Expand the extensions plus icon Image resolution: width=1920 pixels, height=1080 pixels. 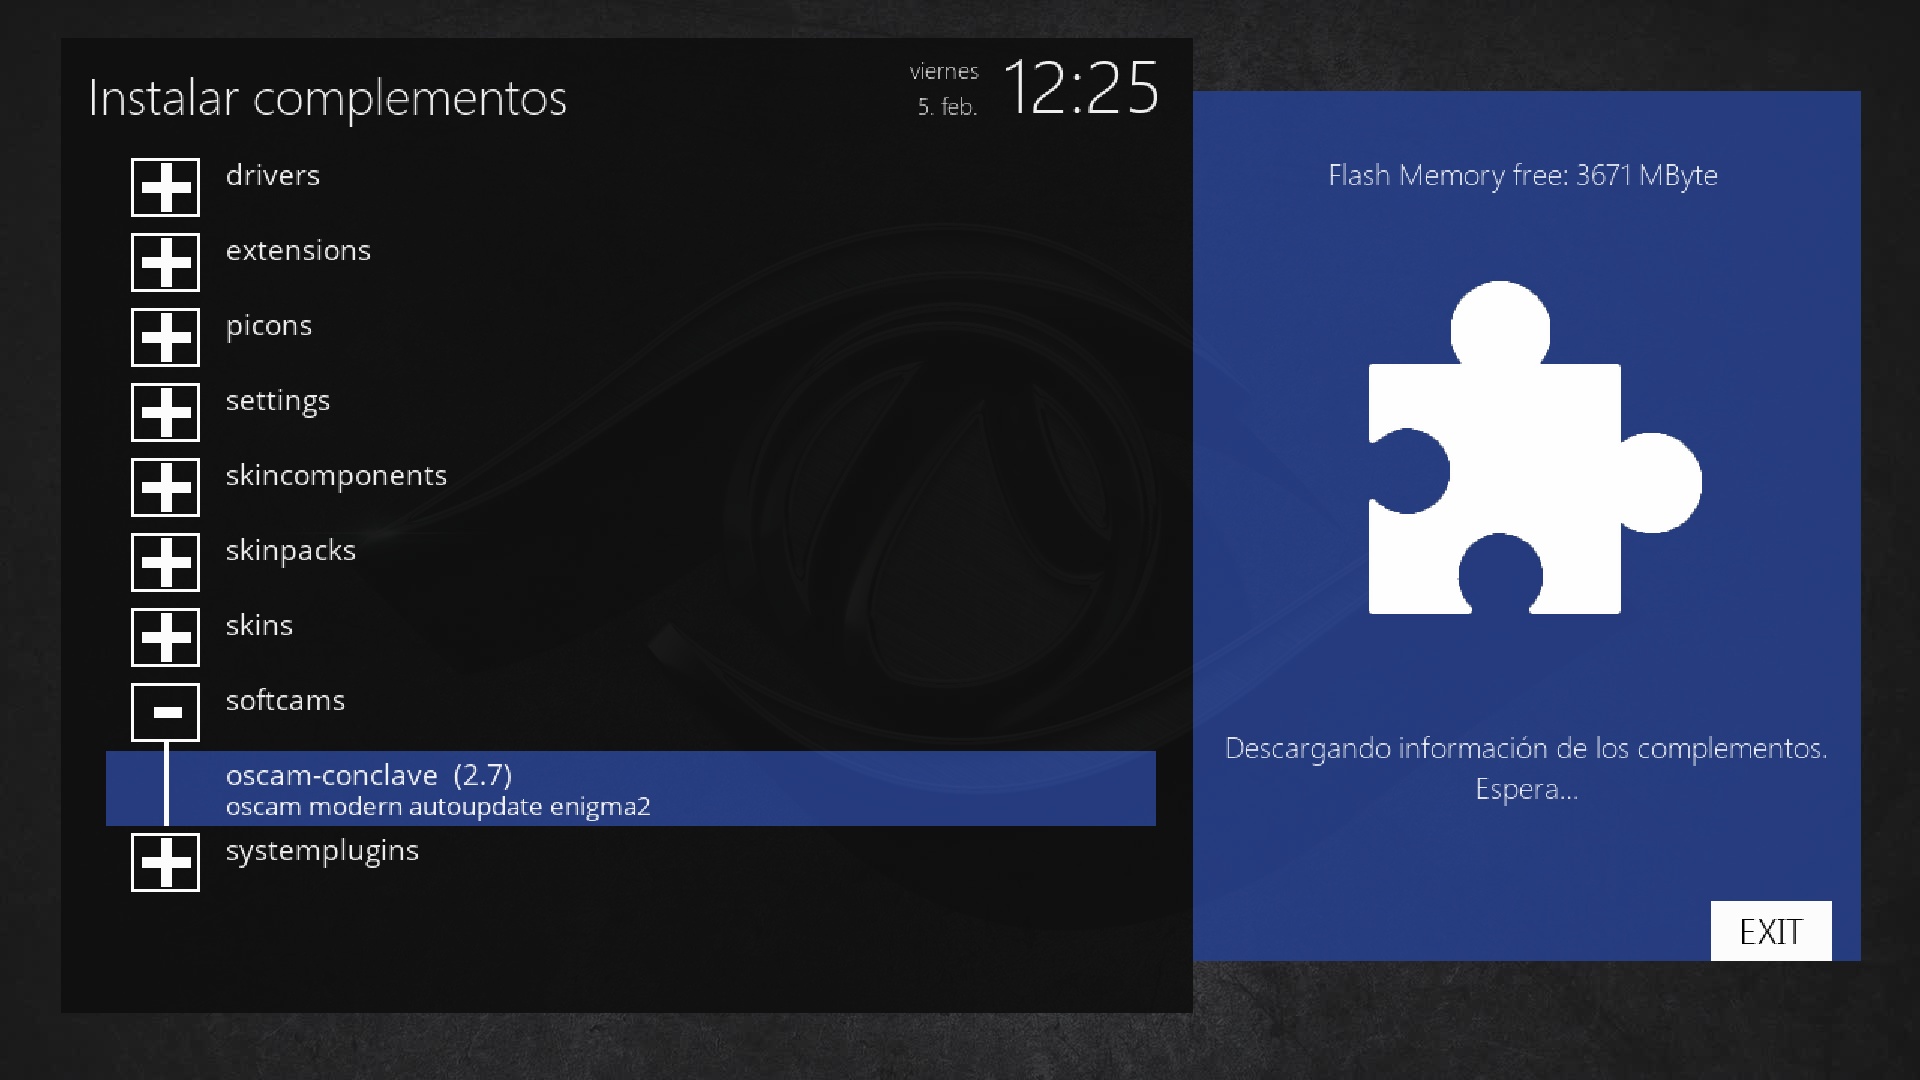[x=165, y=262]
